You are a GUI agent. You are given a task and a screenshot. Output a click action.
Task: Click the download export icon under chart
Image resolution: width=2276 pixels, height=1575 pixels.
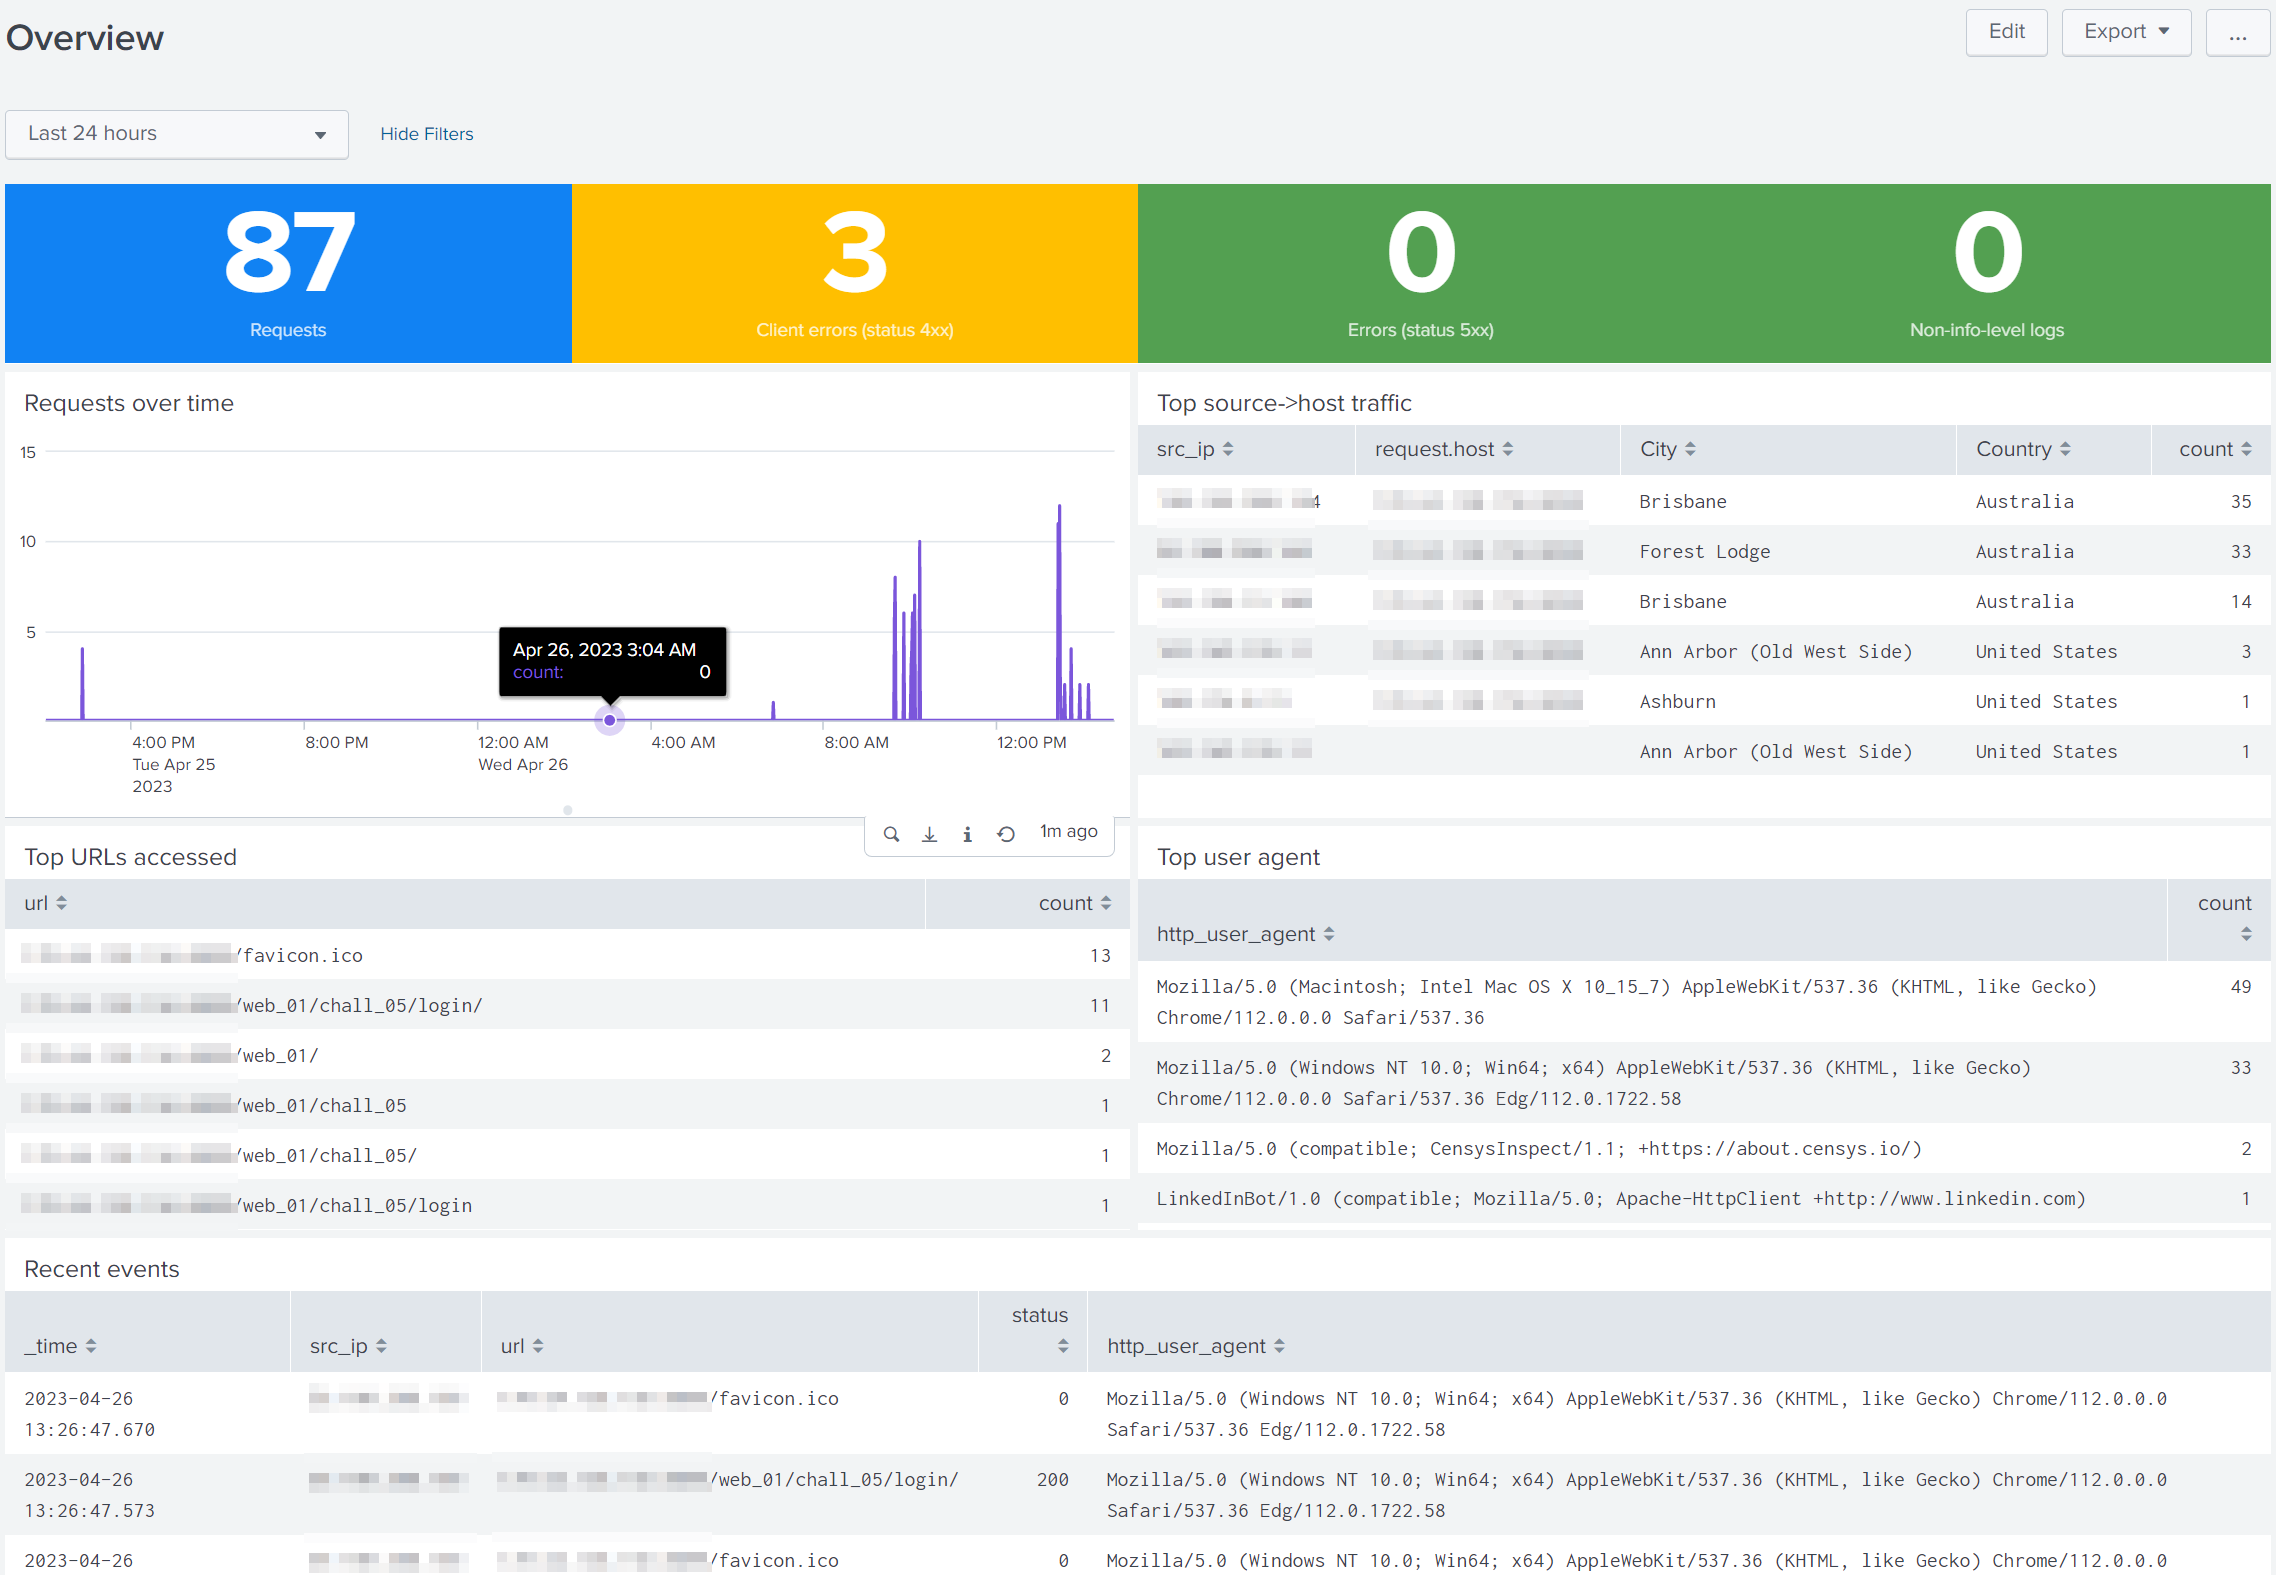tap(929, 833)
